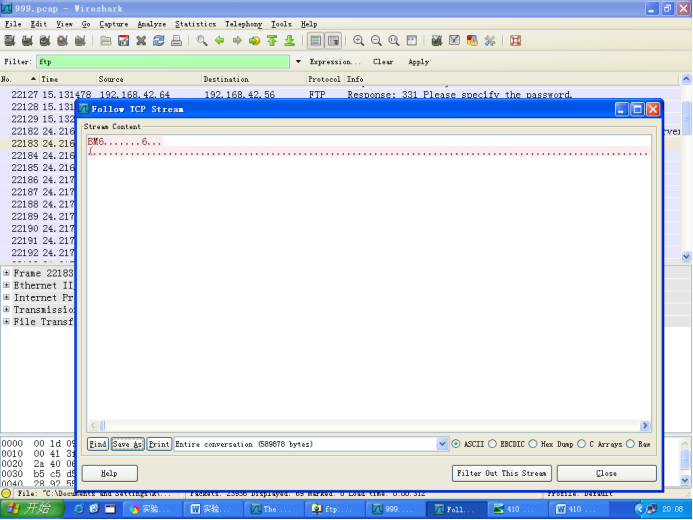
Task: Jump to the last packet icon
Action: point(290,41)
